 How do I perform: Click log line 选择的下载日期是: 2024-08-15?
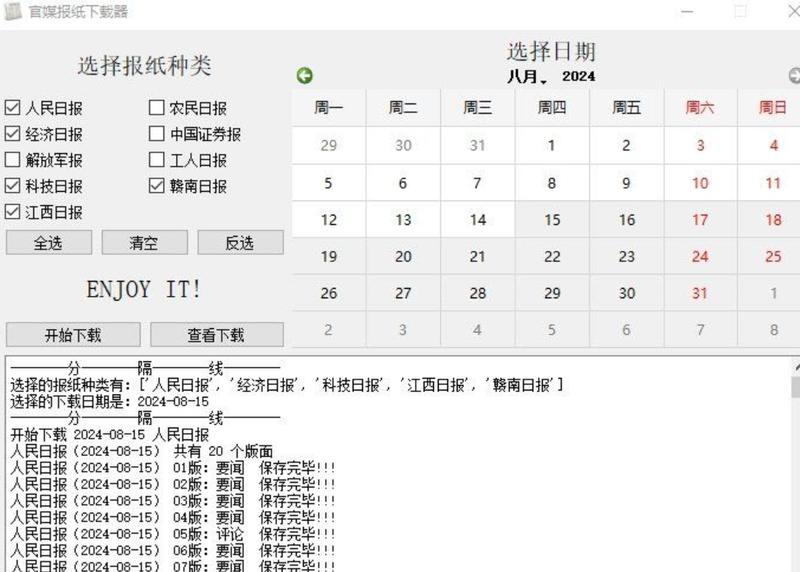(109, 402)
